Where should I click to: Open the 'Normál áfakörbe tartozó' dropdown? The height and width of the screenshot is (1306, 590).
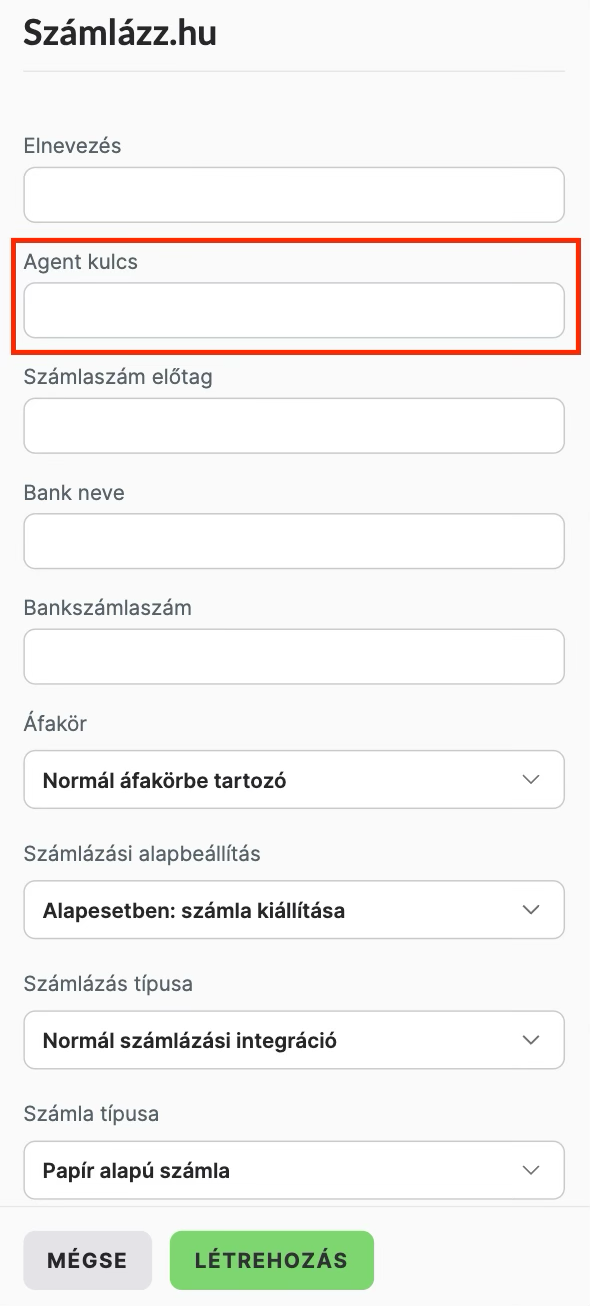pyautogui.click(x=294, y=780)
